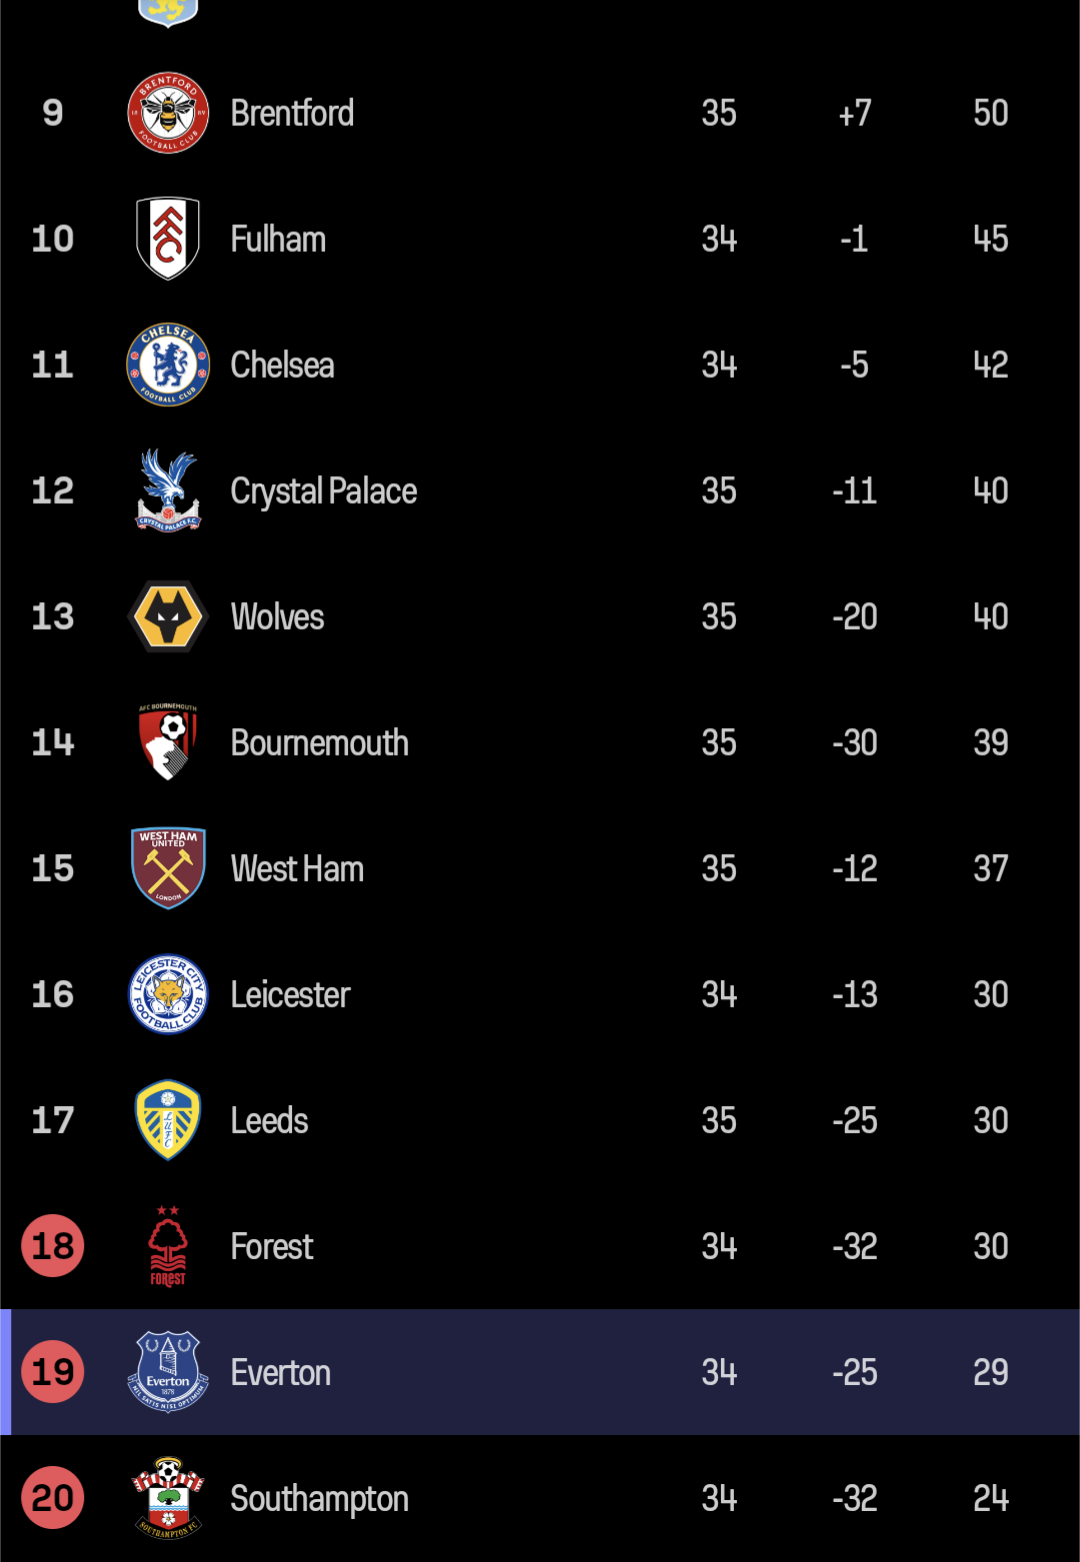
Task: Tap the red position 18 relegation marker
Action: pyautogui.click(x=53, y=1246)
